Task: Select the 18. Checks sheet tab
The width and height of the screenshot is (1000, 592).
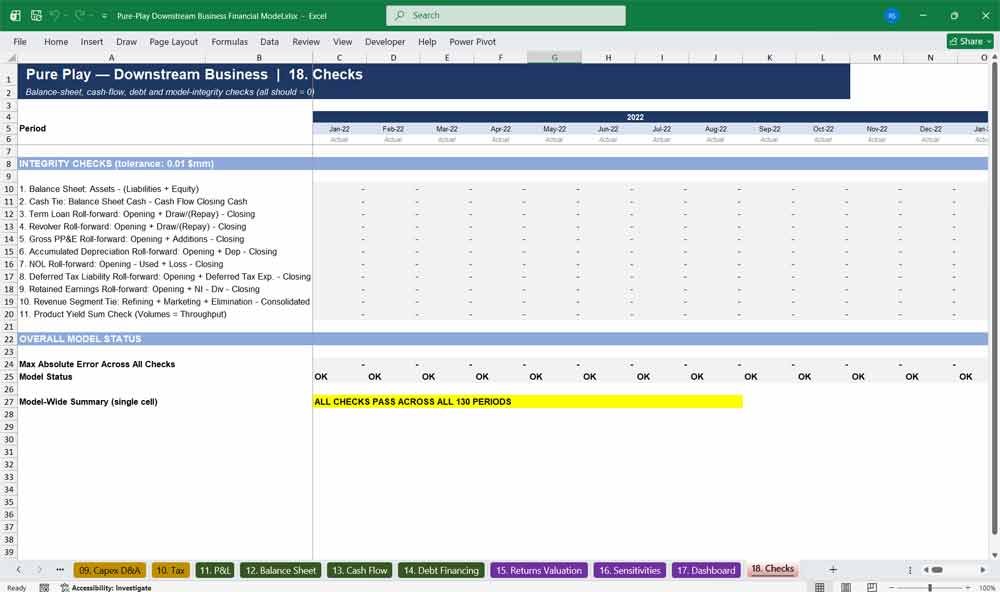Action: pyautogui.click(x=772, y=569)
